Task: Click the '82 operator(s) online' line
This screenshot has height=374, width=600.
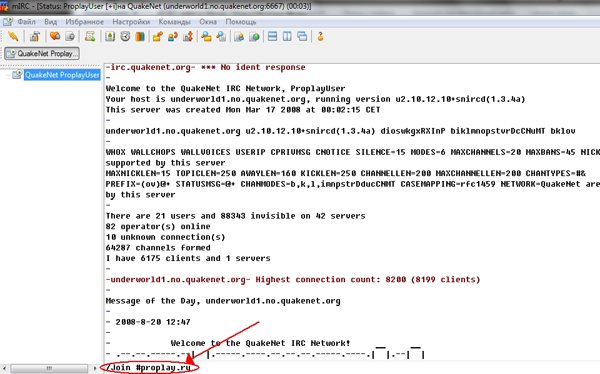Action: 158,227
